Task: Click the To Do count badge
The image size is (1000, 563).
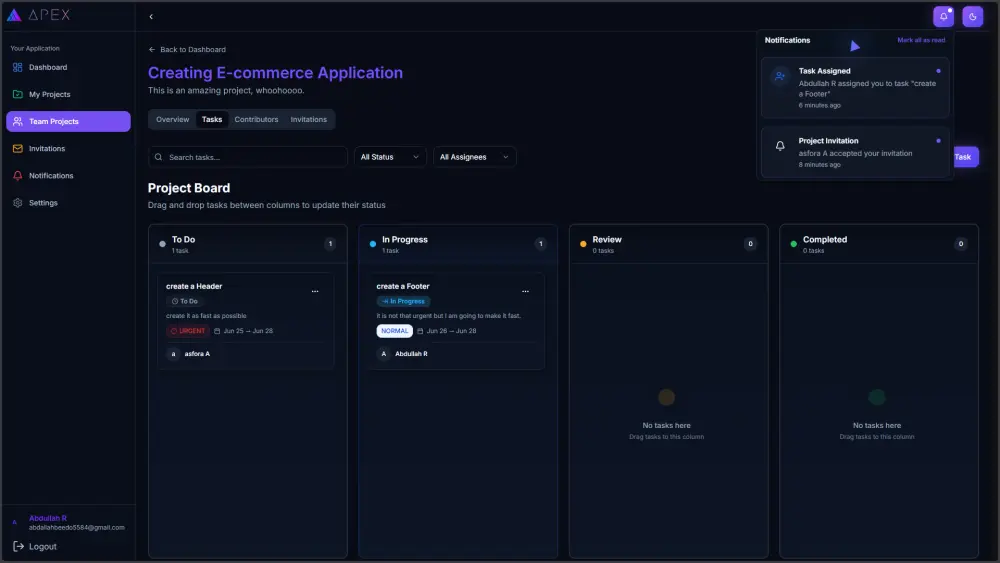Action: [330, 244]
